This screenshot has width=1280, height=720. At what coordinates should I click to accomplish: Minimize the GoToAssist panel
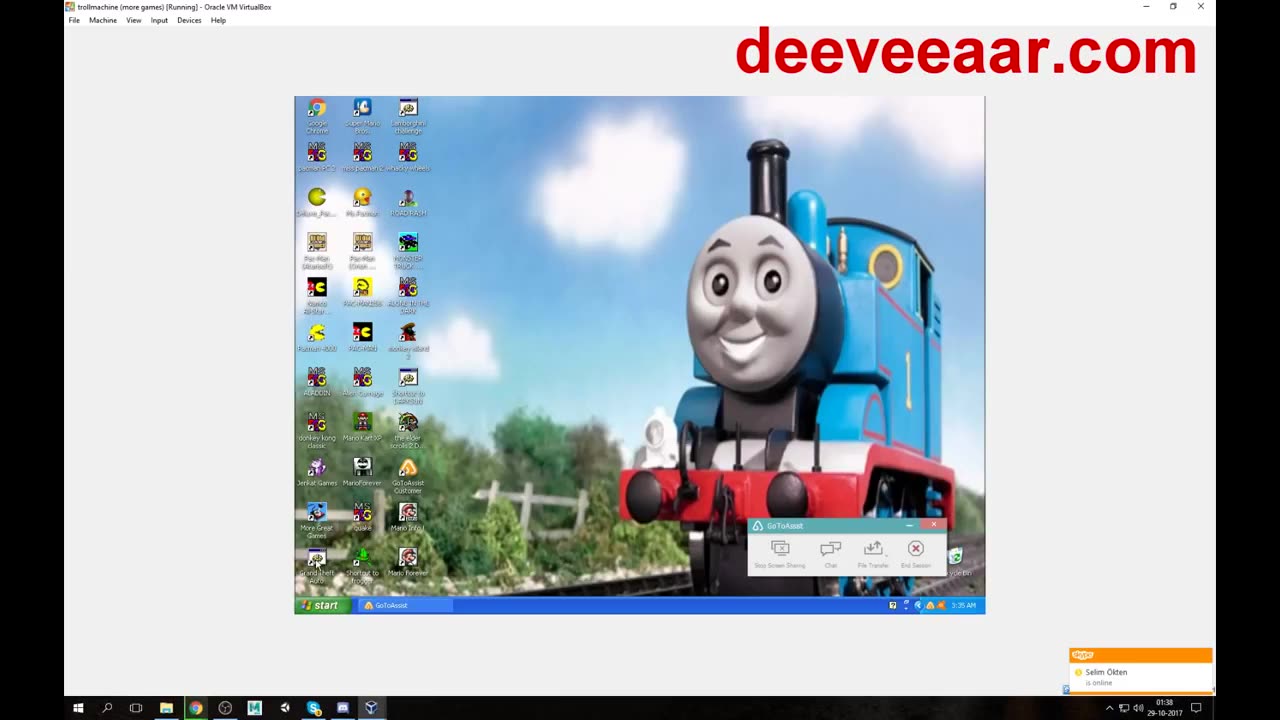(909, 525)
